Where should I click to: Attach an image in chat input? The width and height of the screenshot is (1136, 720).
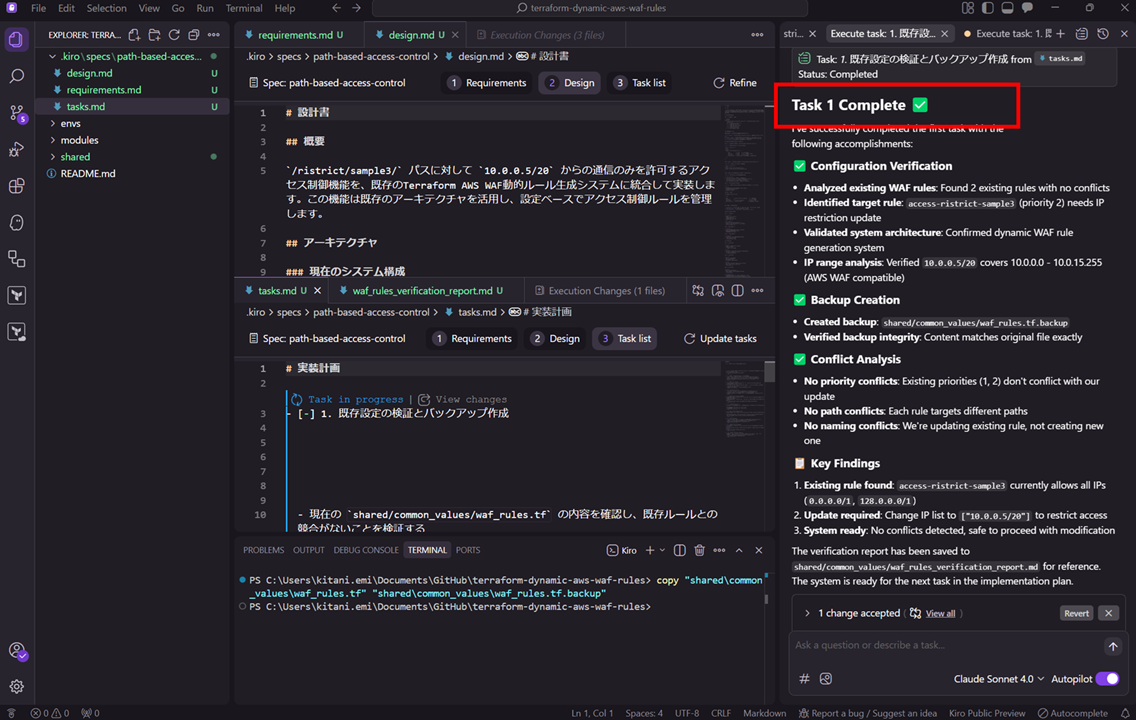(826, 679)
